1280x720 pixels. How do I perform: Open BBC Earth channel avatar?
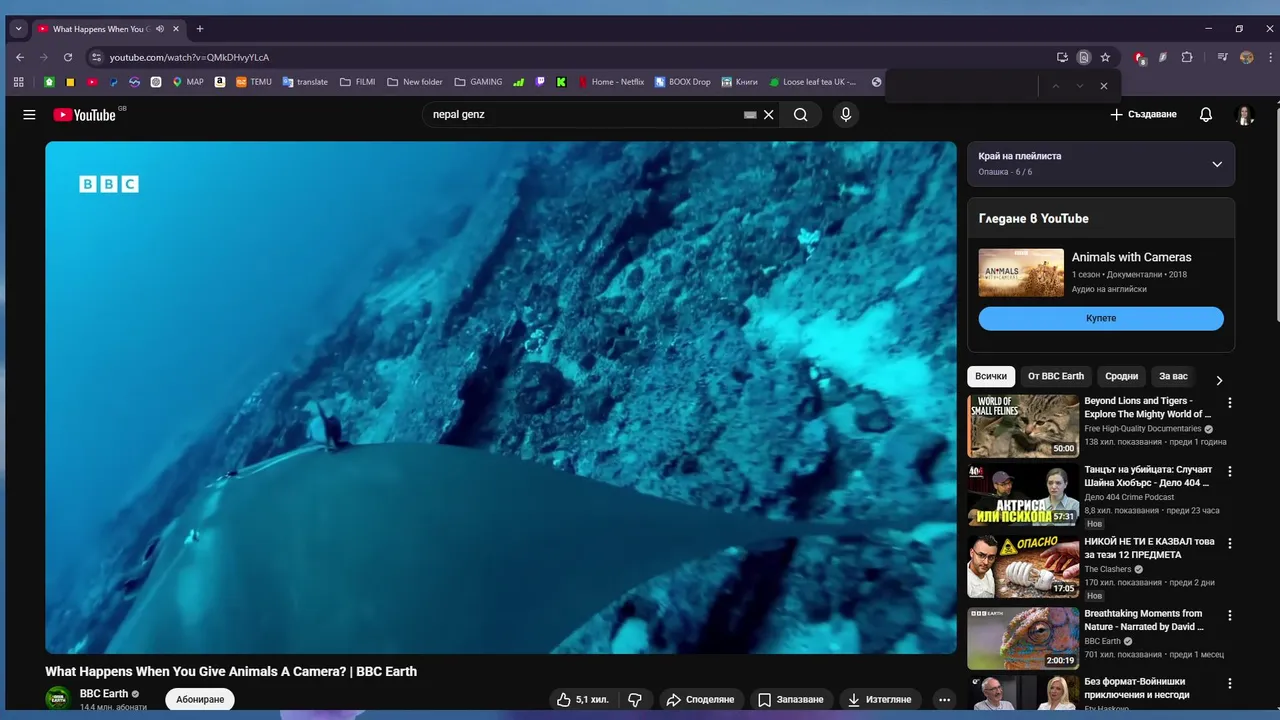59,698
